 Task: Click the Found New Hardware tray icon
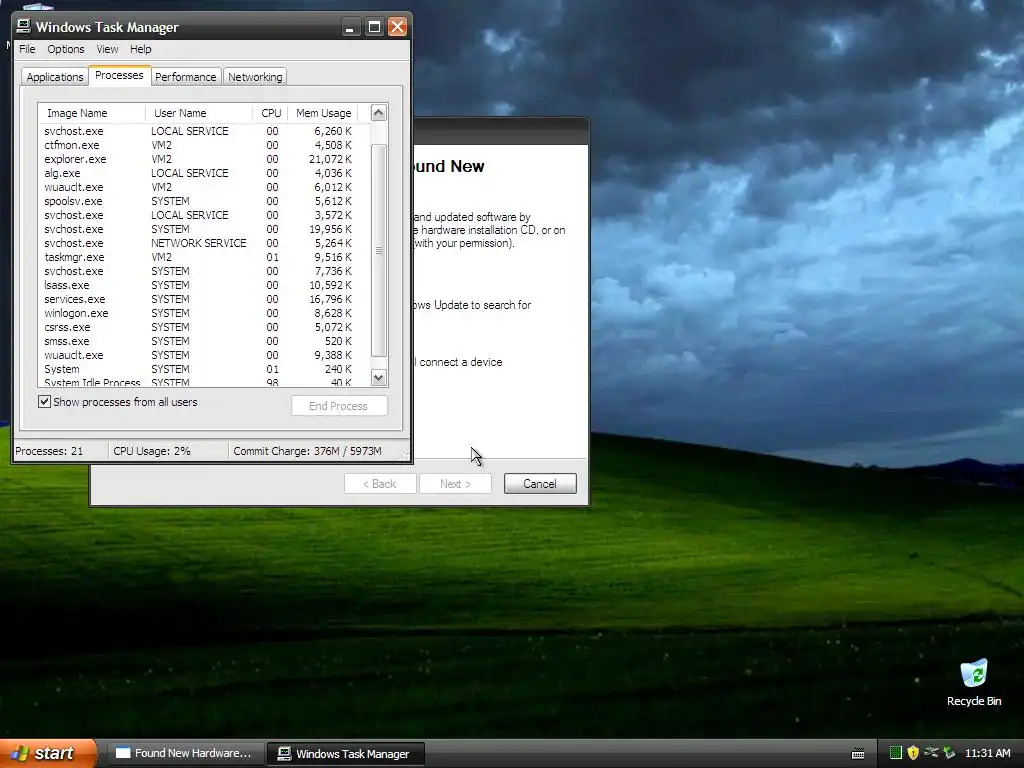[x=931, y=753]
